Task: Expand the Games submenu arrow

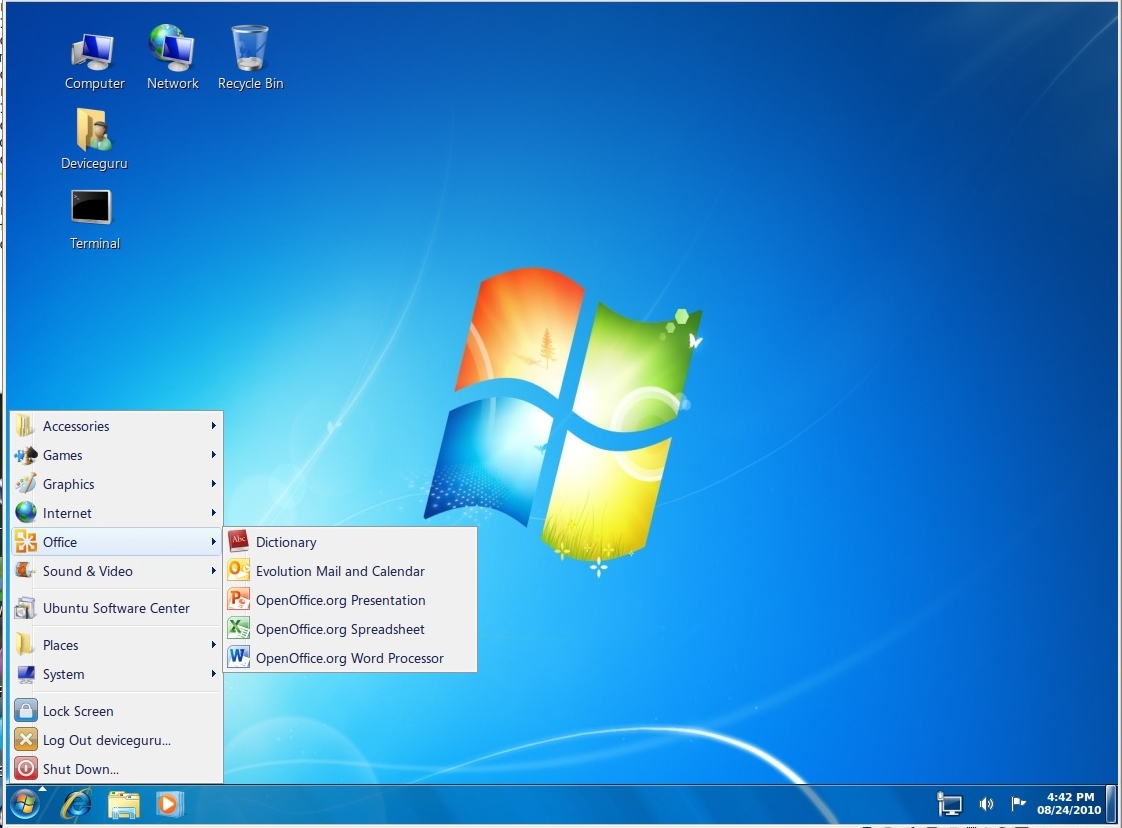Action: (213, 454)
